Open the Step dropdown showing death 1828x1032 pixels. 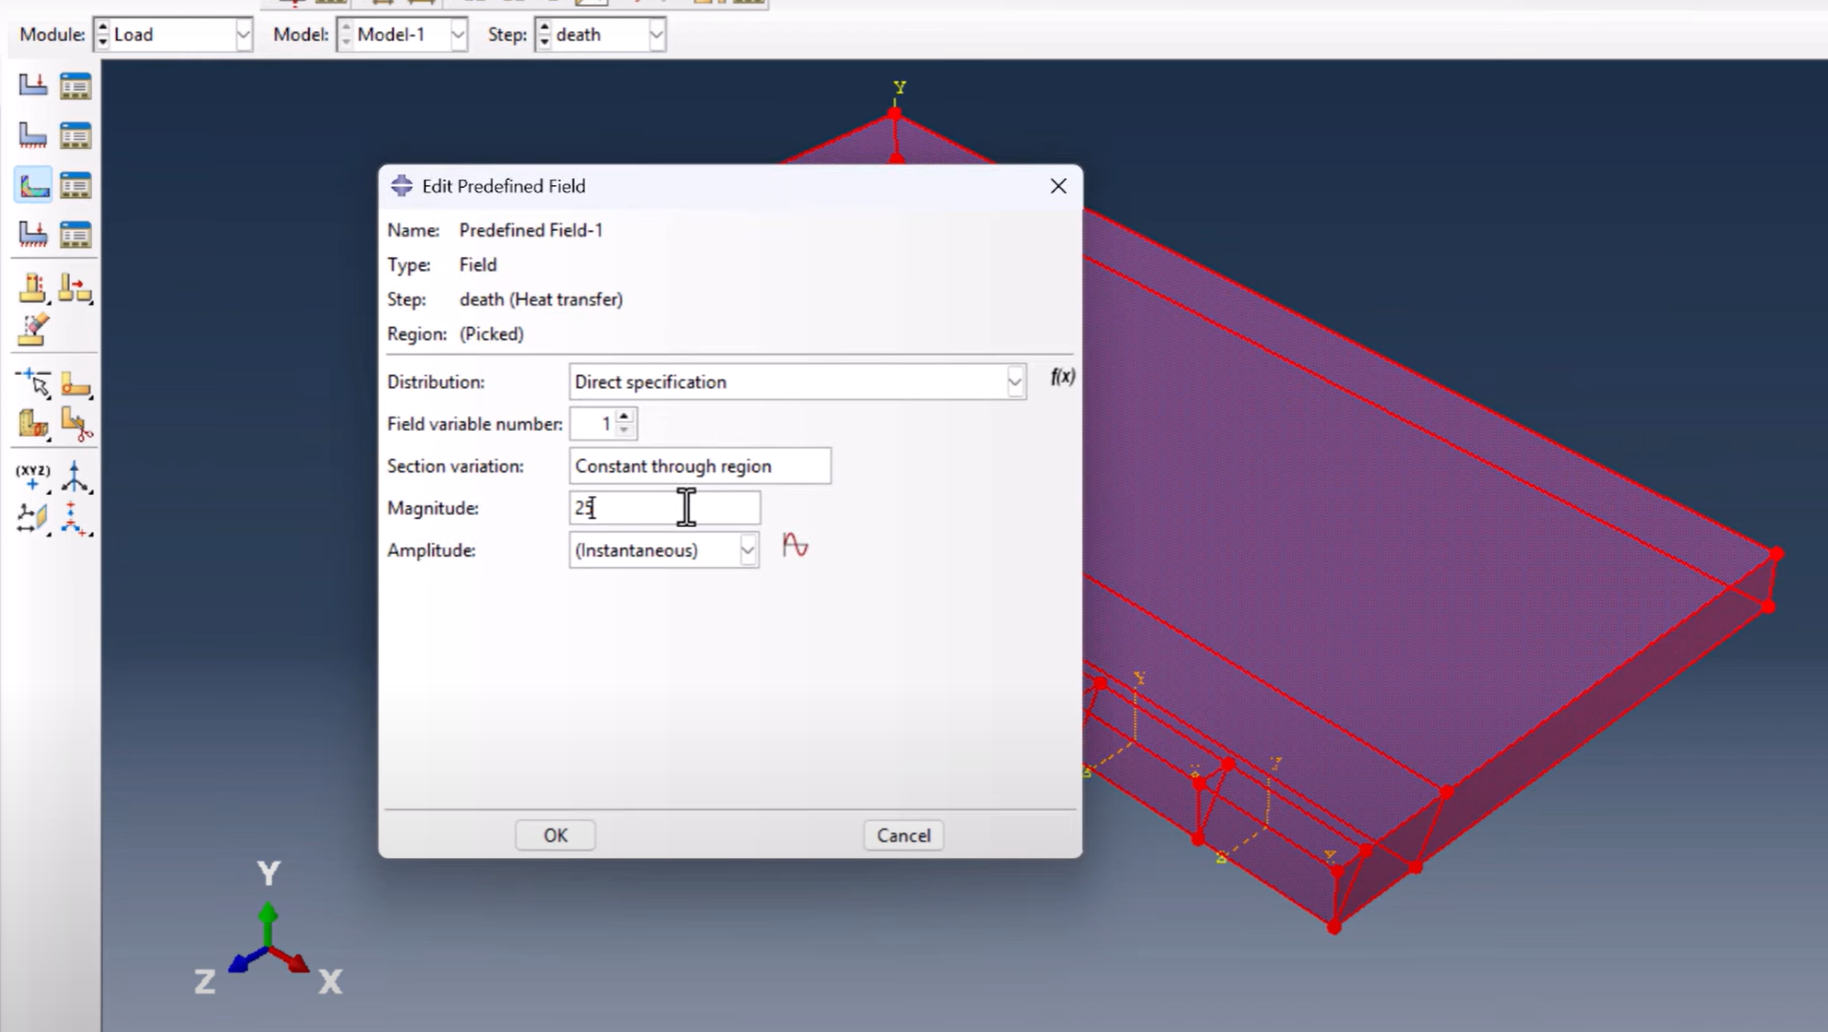point(657,34)
